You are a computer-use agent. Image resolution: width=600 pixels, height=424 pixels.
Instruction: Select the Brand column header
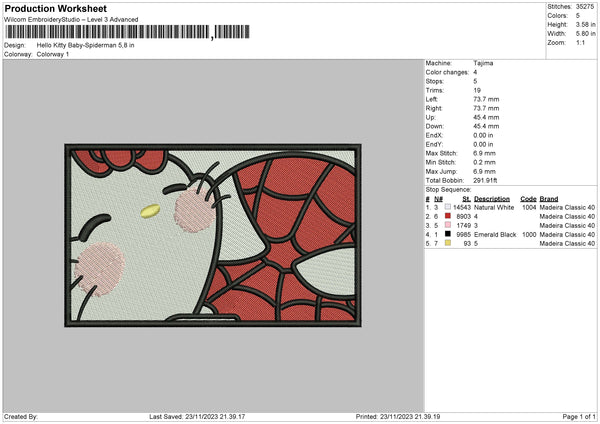tap(549, 198)
